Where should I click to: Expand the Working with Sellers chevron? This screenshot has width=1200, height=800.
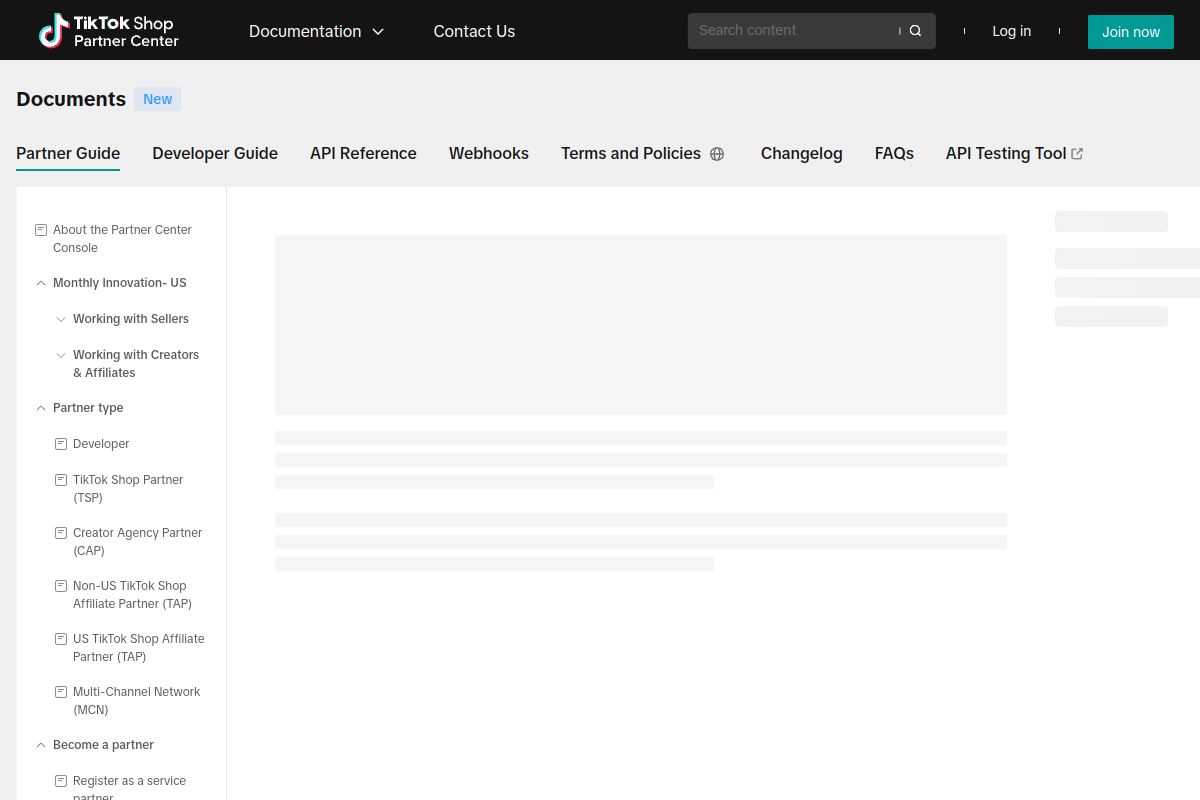(x=61, y=319)
